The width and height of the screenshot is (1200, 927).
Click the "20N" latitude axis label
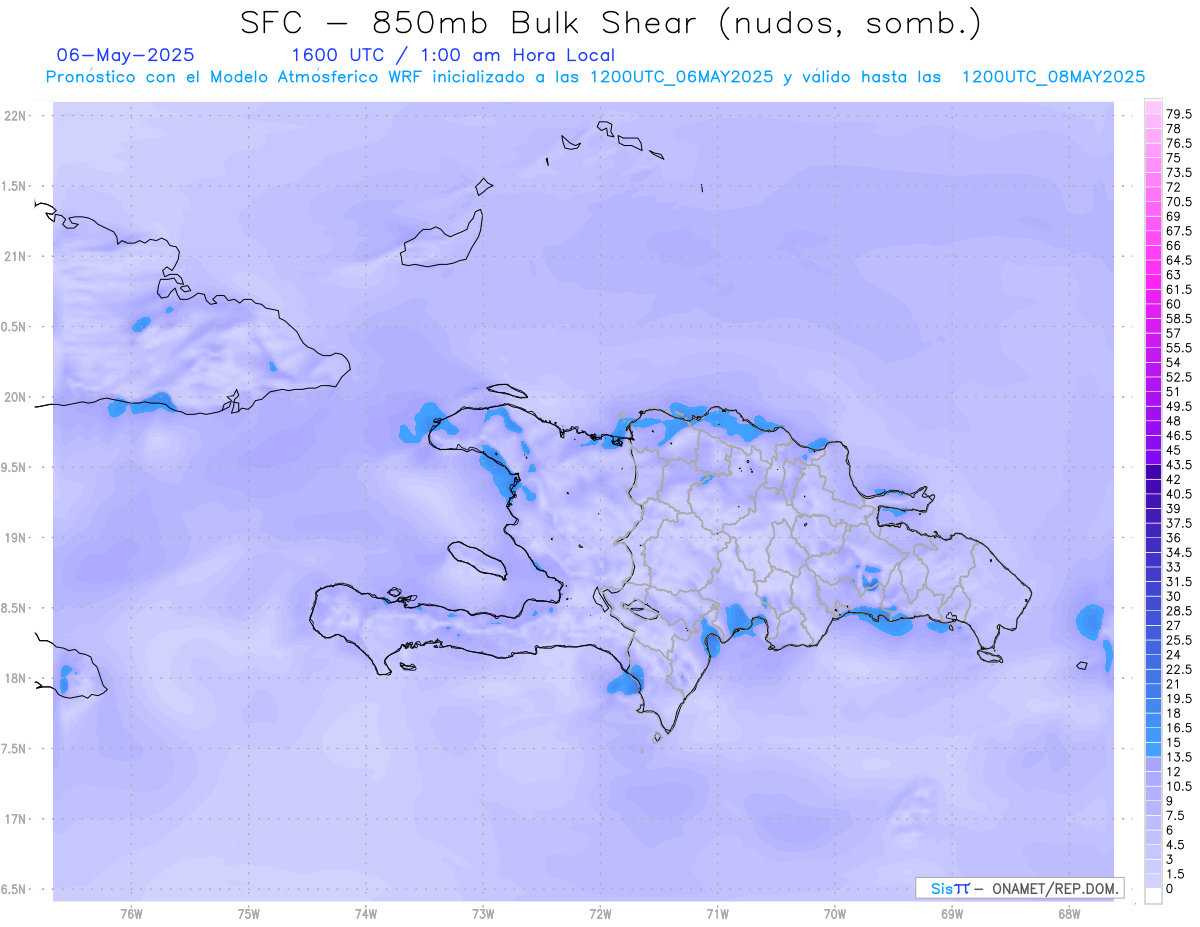pyautogui.click(x=17, y=397)
